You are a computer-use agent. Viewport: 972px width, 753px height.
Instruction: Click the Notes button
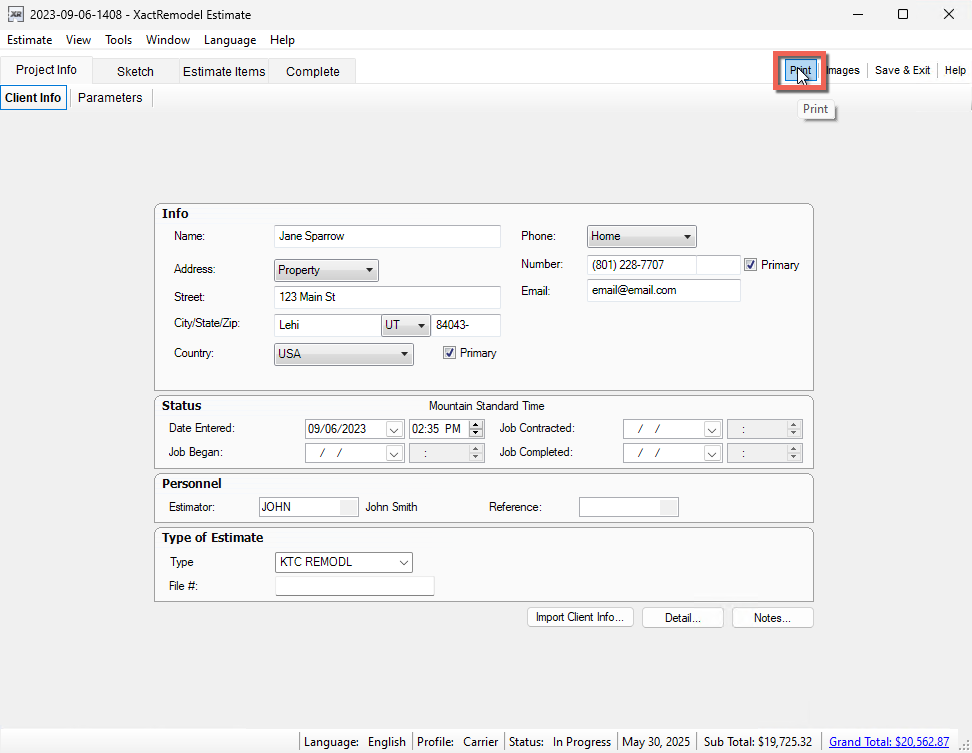tap(772, 618)
